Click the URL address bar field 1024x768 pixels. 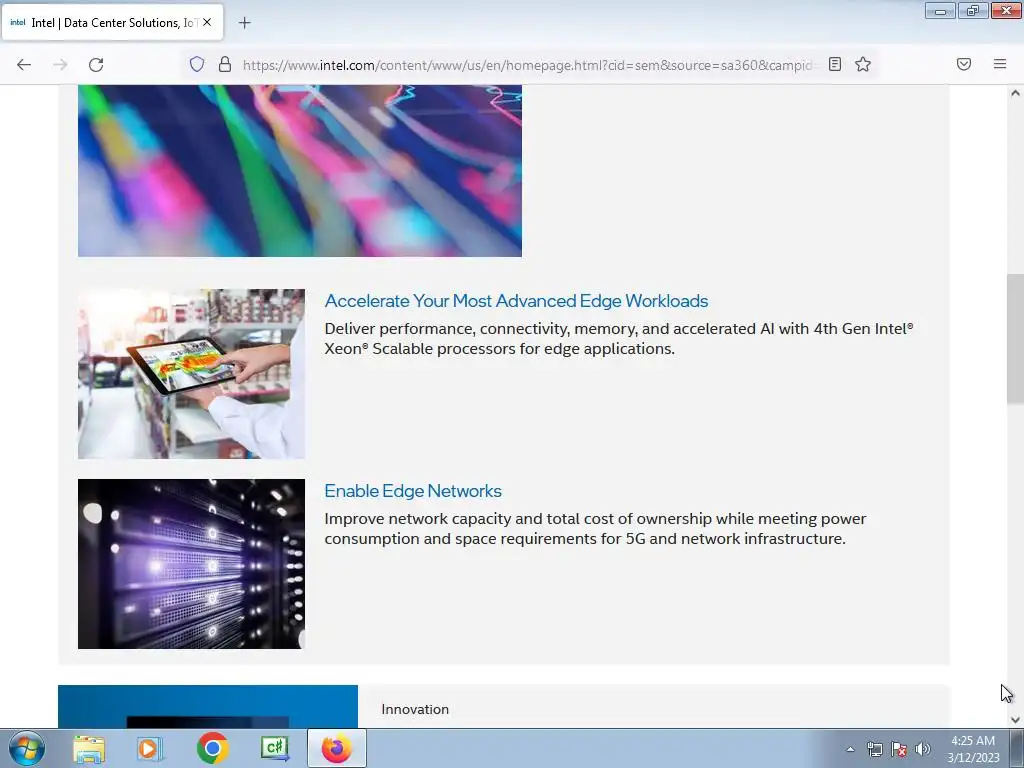click(528, 65)
